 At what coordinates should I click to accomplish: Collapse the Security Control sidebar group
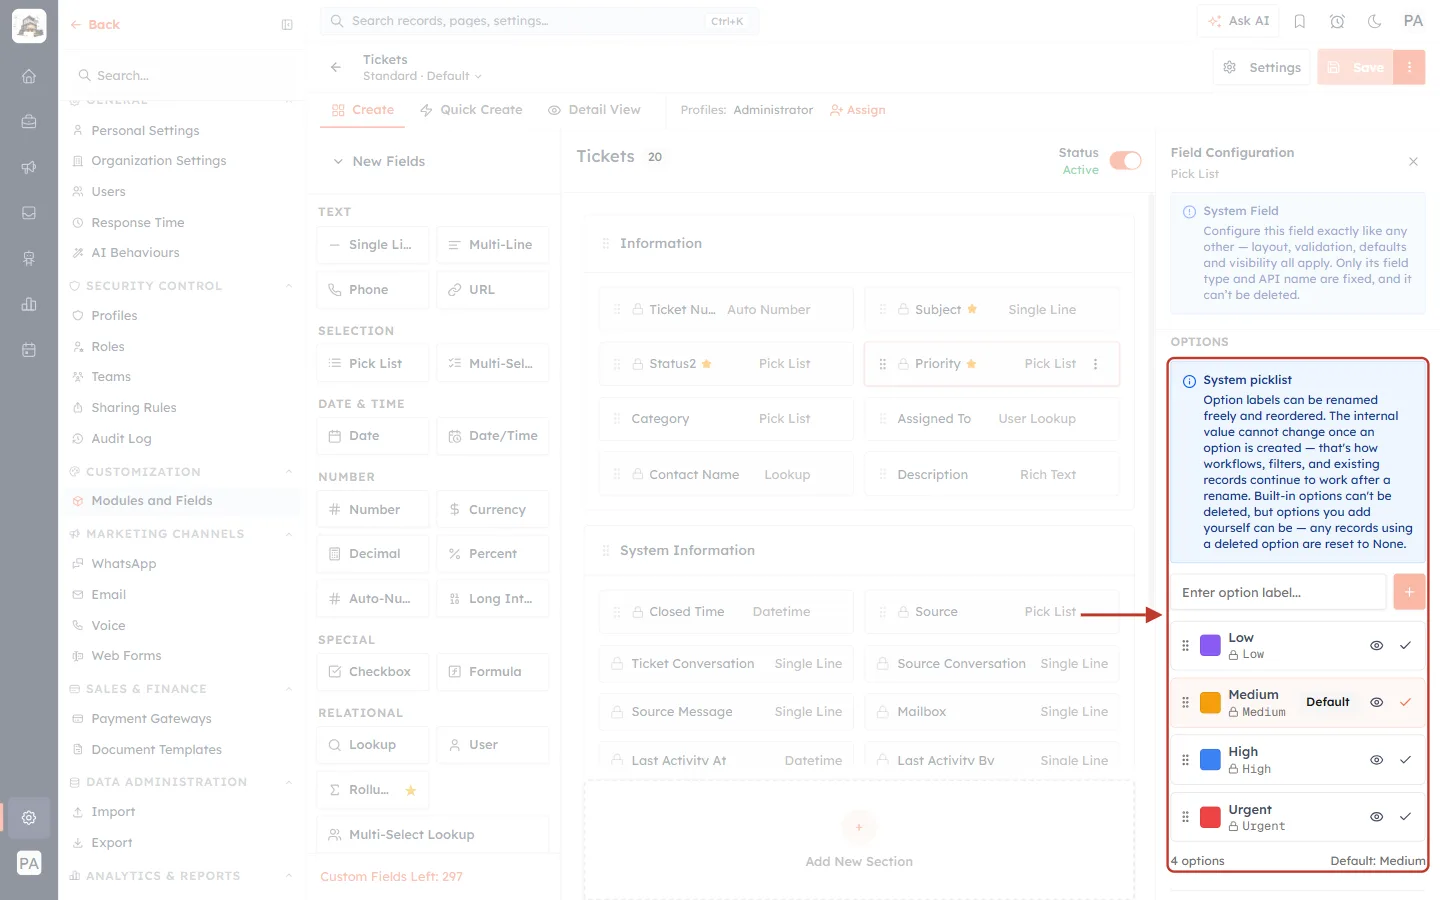coord(288,286)
